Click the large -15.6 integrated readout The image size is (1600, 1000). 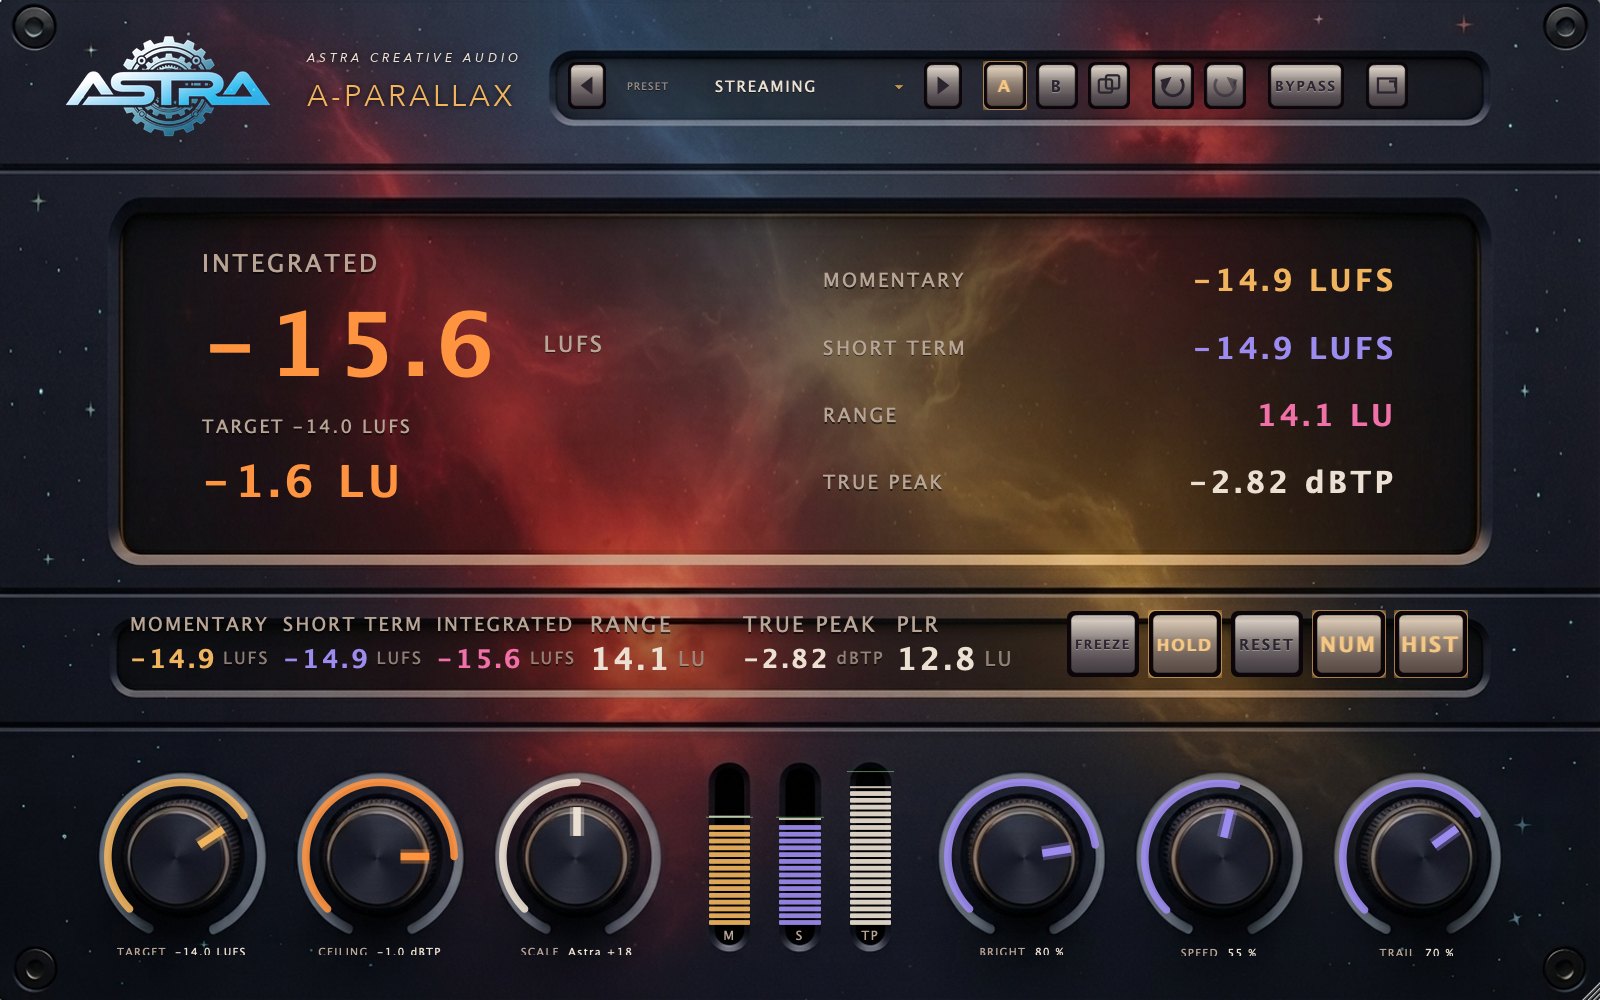point(350,345)
